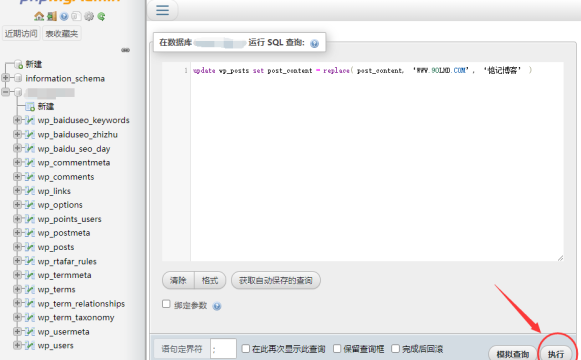581x360 pixels.
Task: Enable the 绑定参数 checkbox
Action: click(x=166, y=304)
